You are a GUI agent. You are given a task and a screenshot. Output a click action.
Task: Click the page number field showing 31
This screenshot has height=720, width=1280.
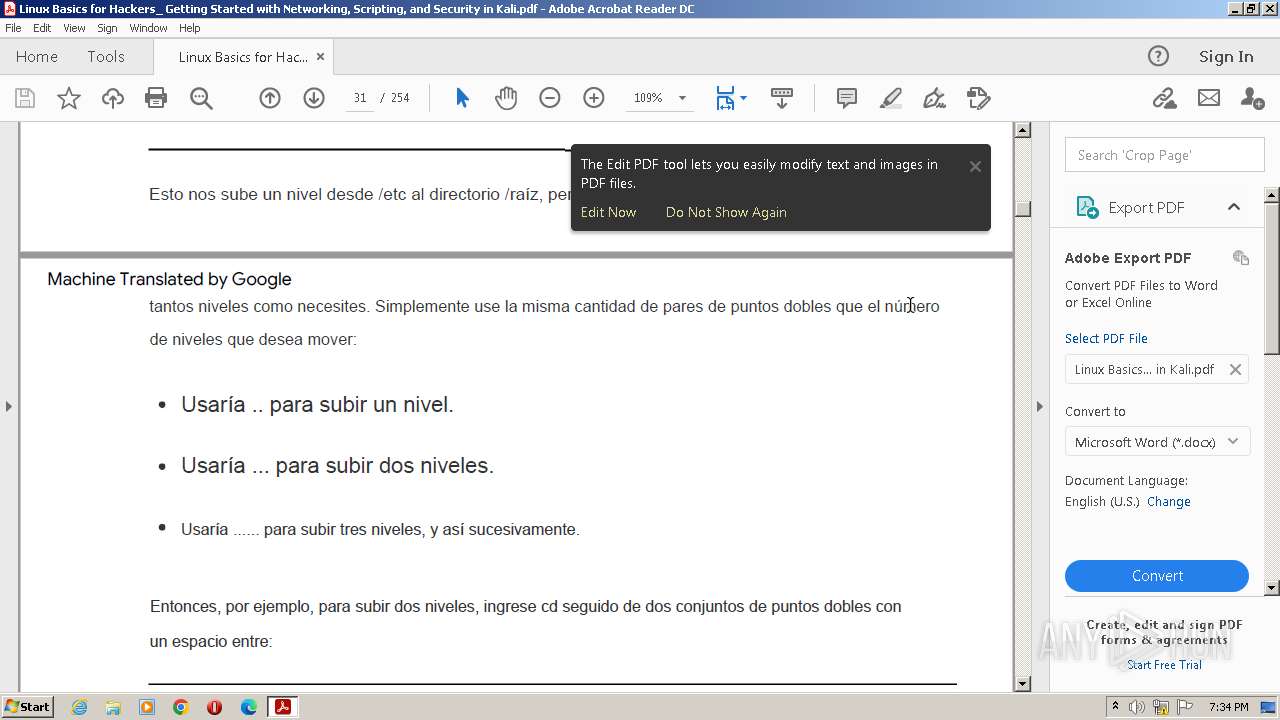359,98
